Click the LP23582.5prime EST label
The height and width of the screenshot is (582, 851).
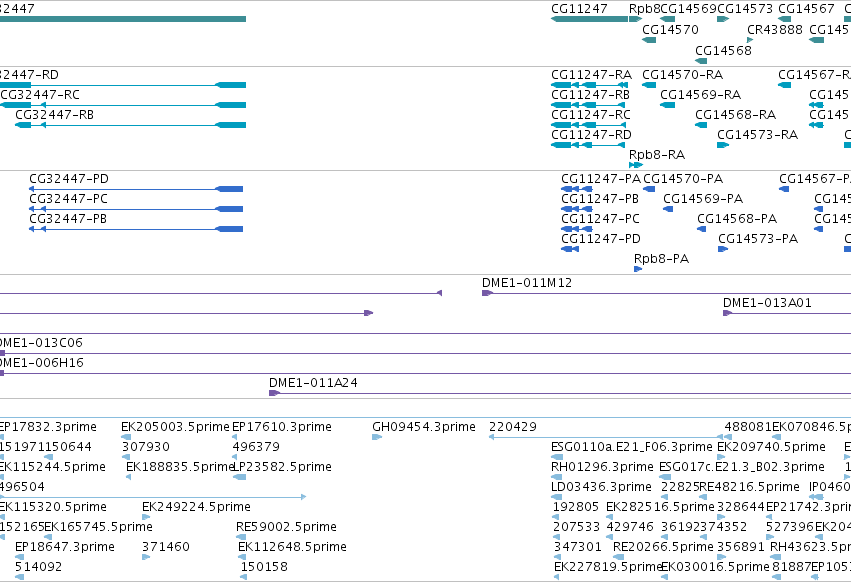pos(282,467)
